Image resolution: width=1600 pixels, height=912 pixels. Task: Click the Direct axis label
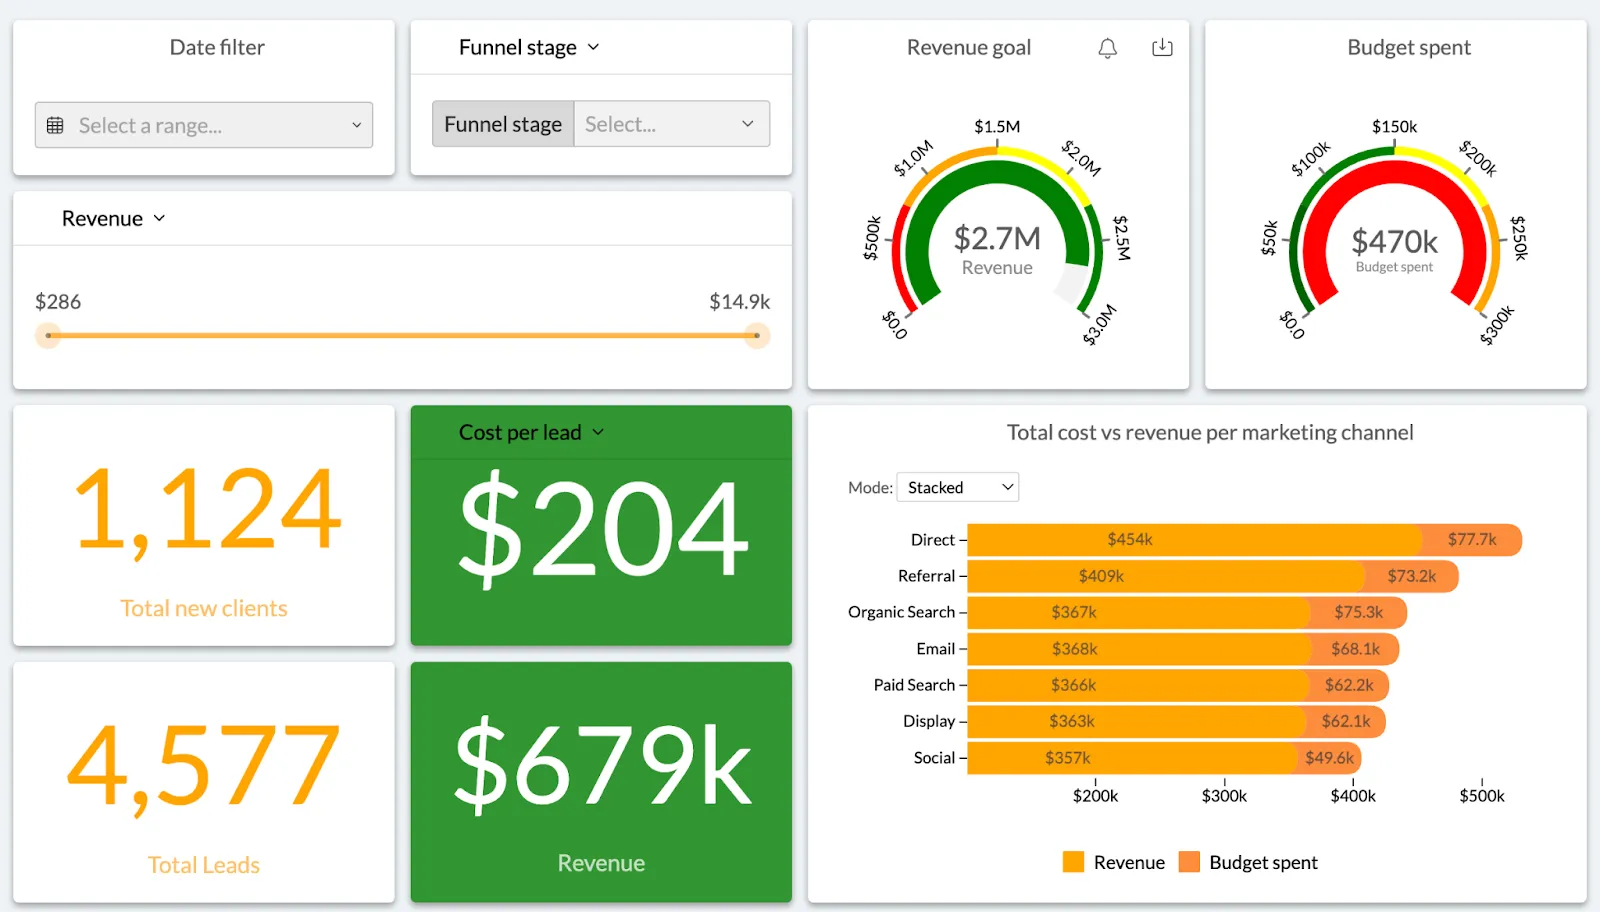pyautogui.click(x=933, y=540)
